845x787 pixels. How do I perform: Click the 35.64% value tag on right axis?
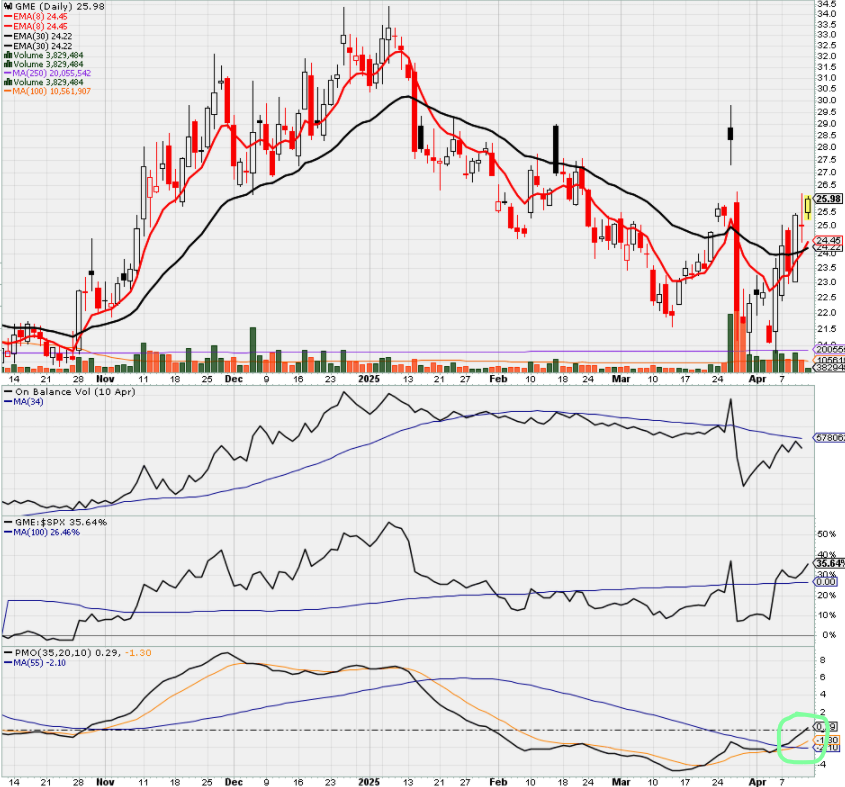click(829, 563)
